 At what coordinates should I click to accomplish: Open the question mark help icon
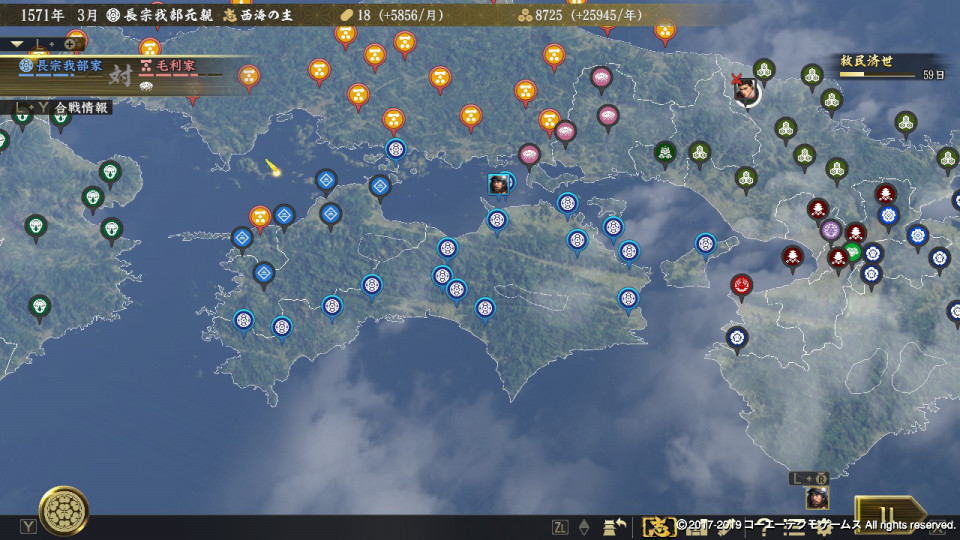[763, 529]
